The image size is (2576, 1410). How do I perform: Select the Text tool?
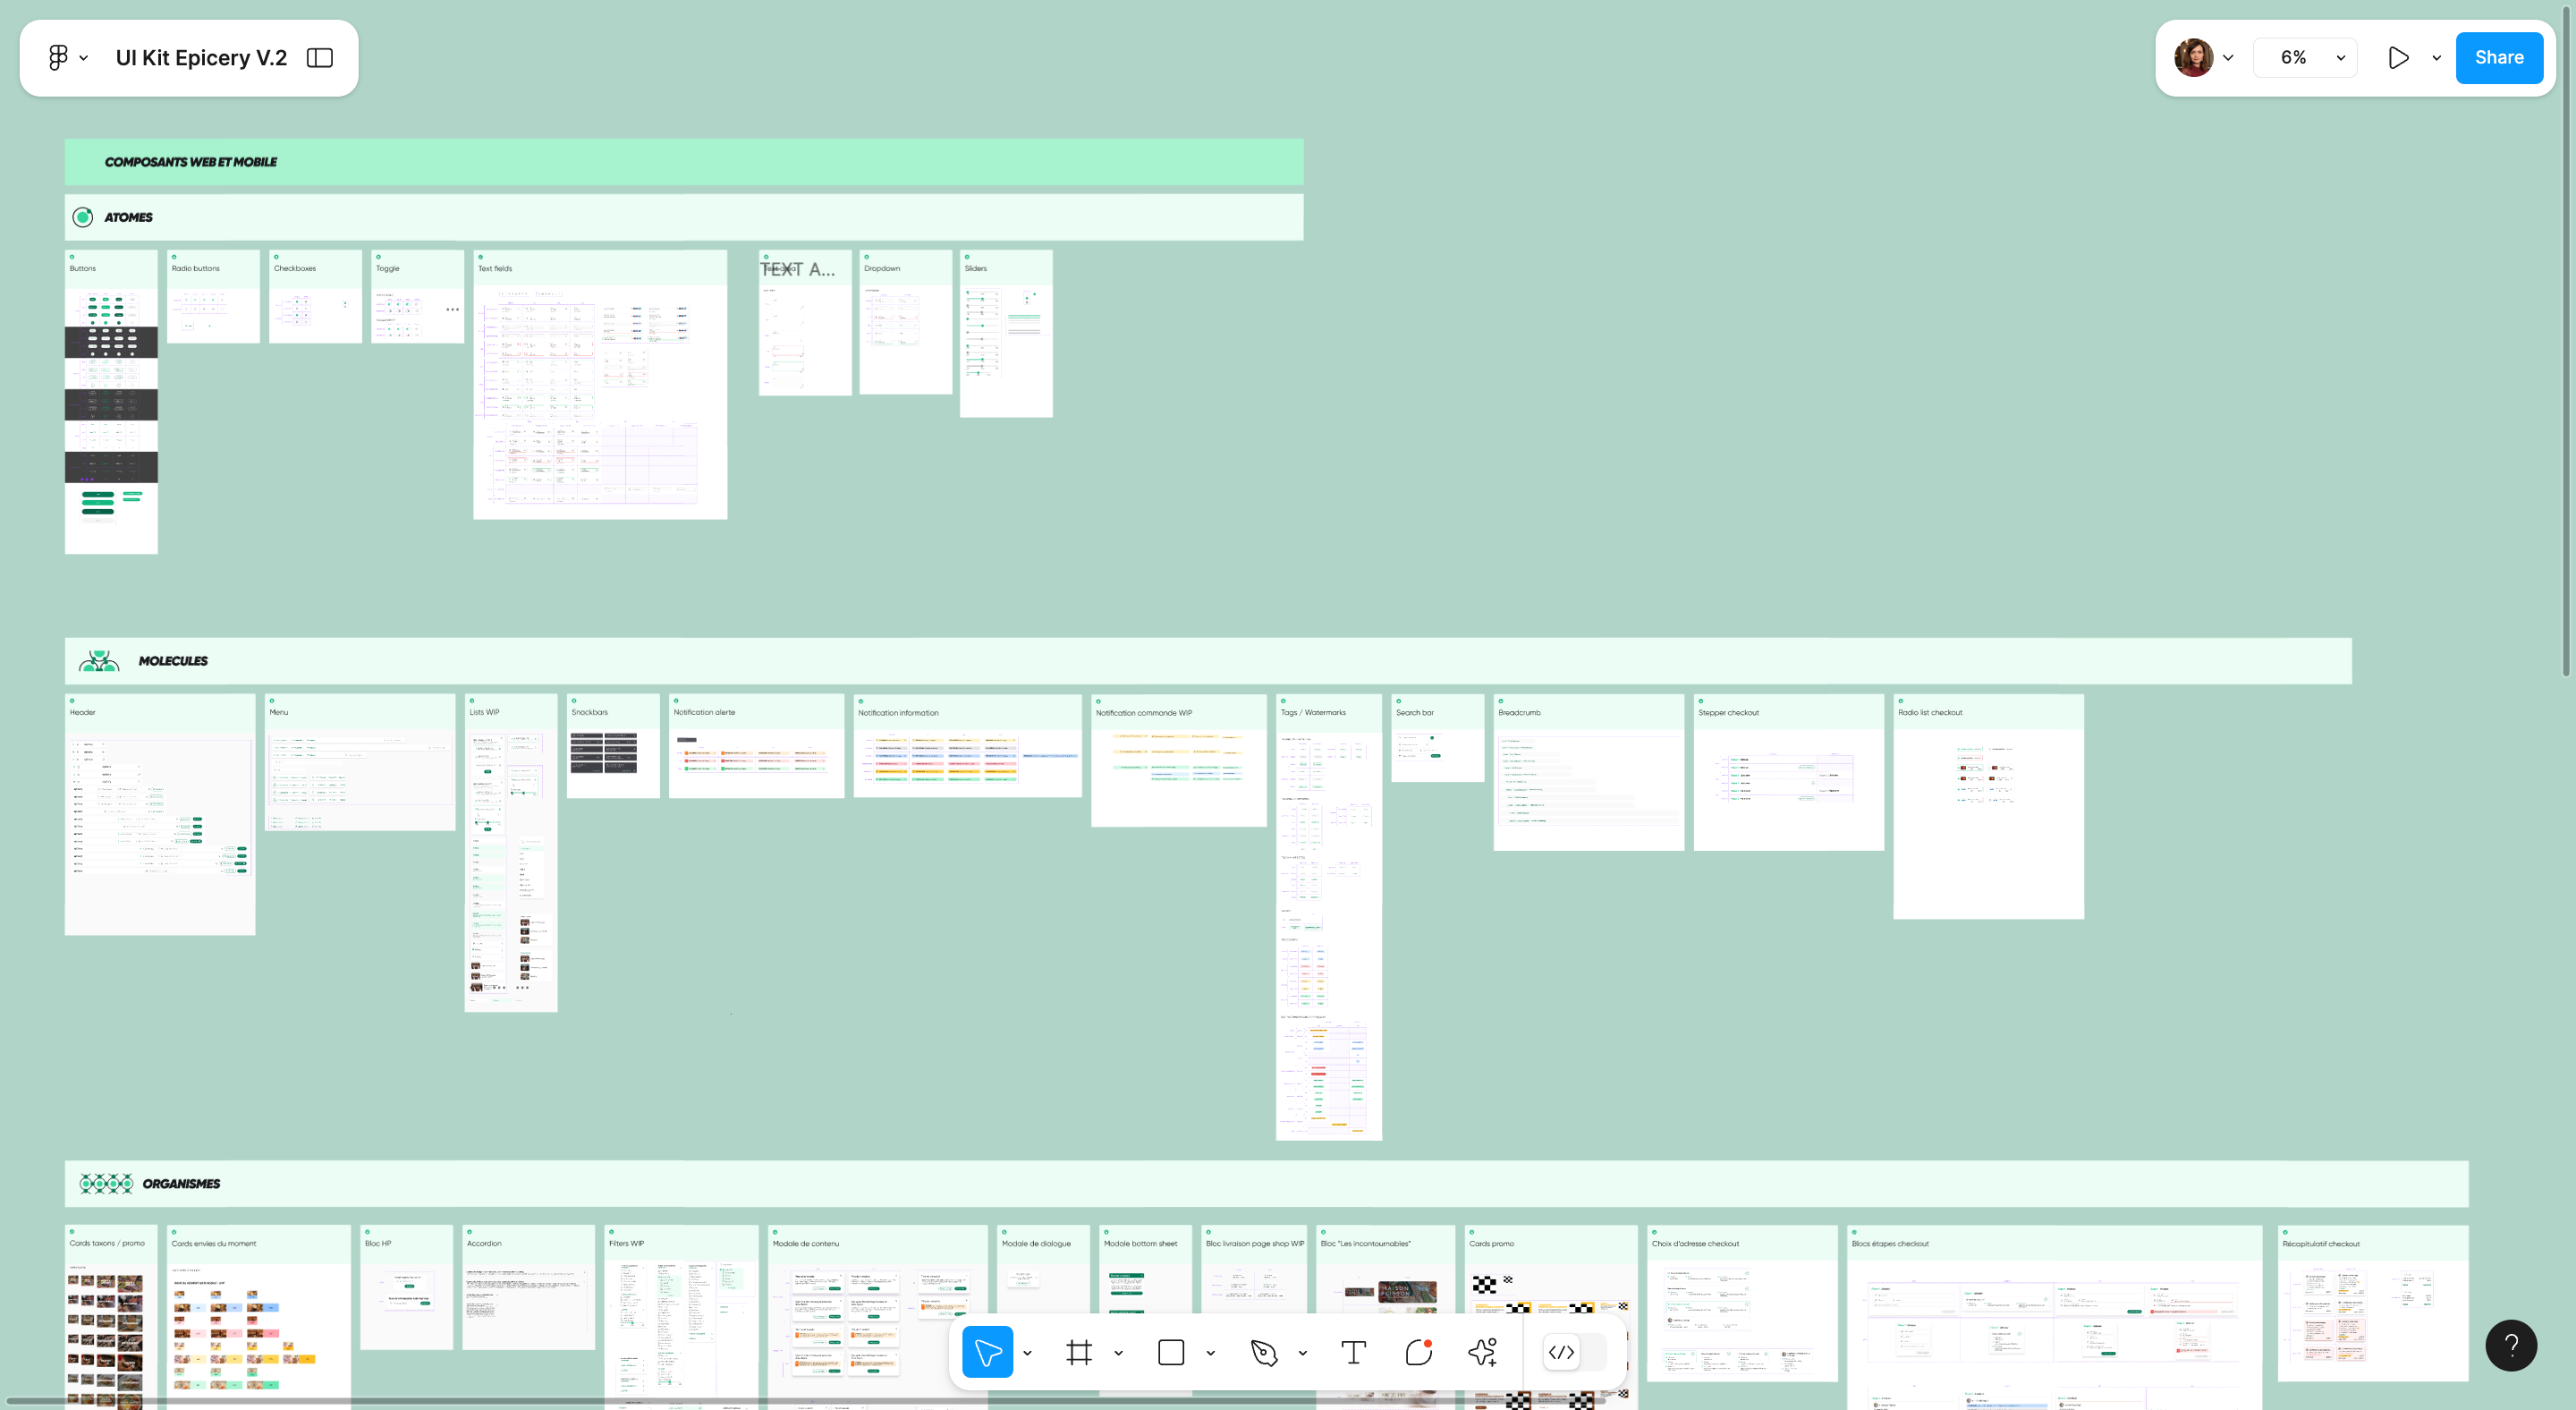(x=1353, y=1352)
